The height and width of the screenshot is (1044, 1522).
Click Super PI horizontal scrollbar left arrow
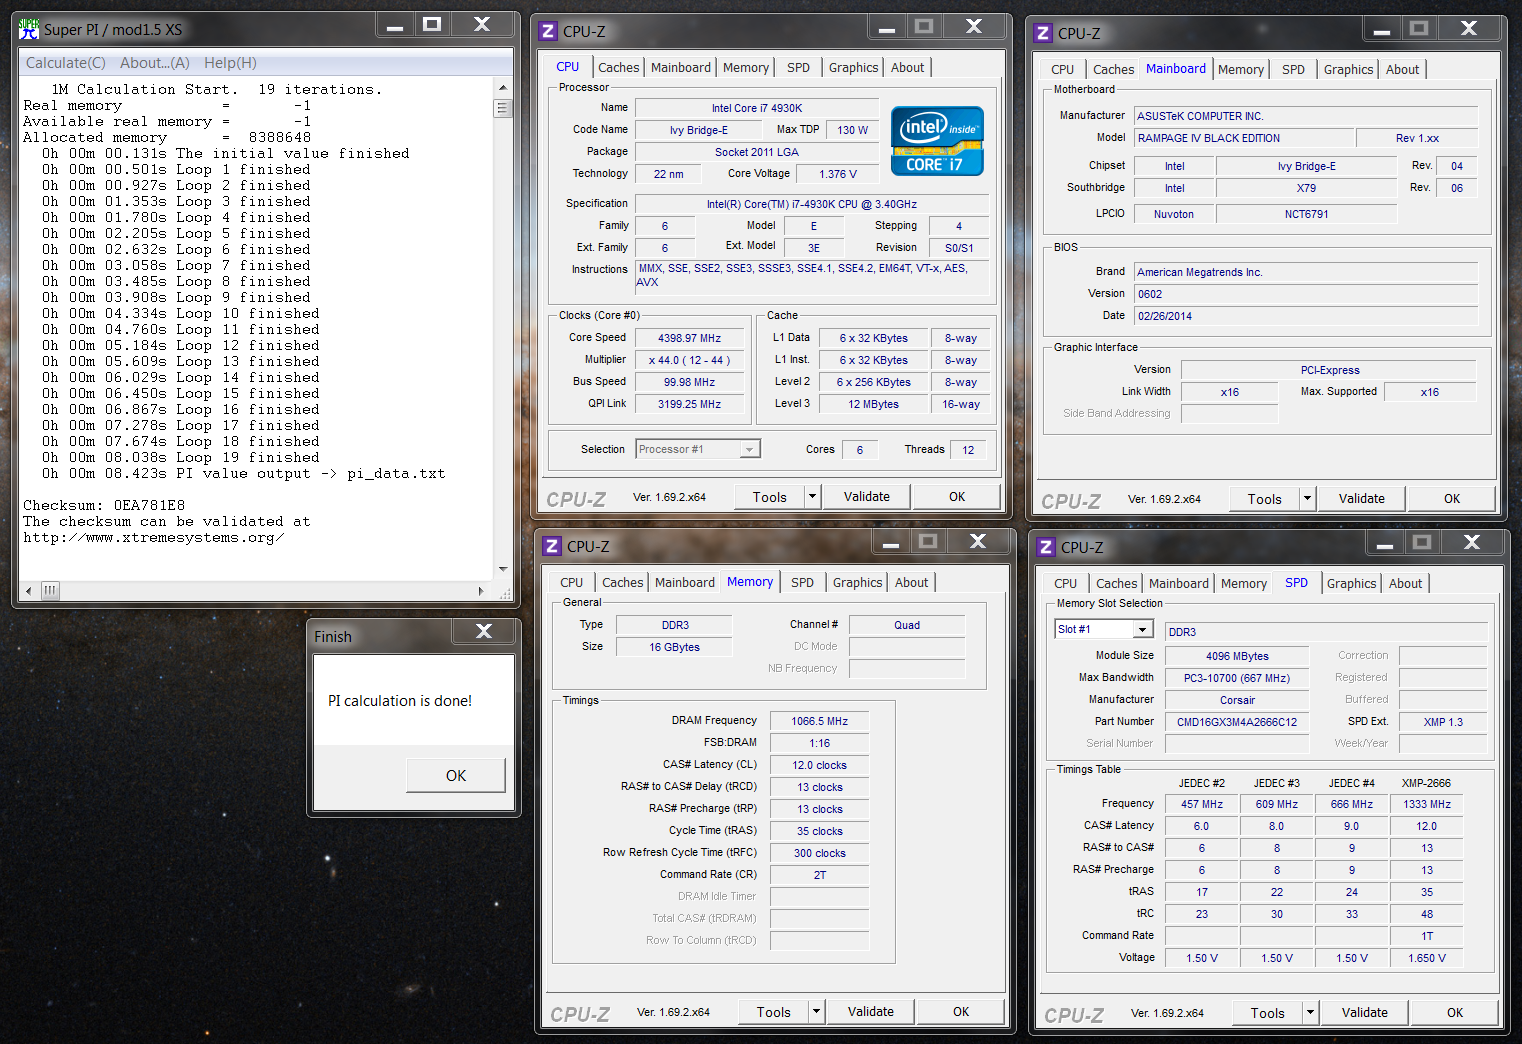tap(29, 591)
